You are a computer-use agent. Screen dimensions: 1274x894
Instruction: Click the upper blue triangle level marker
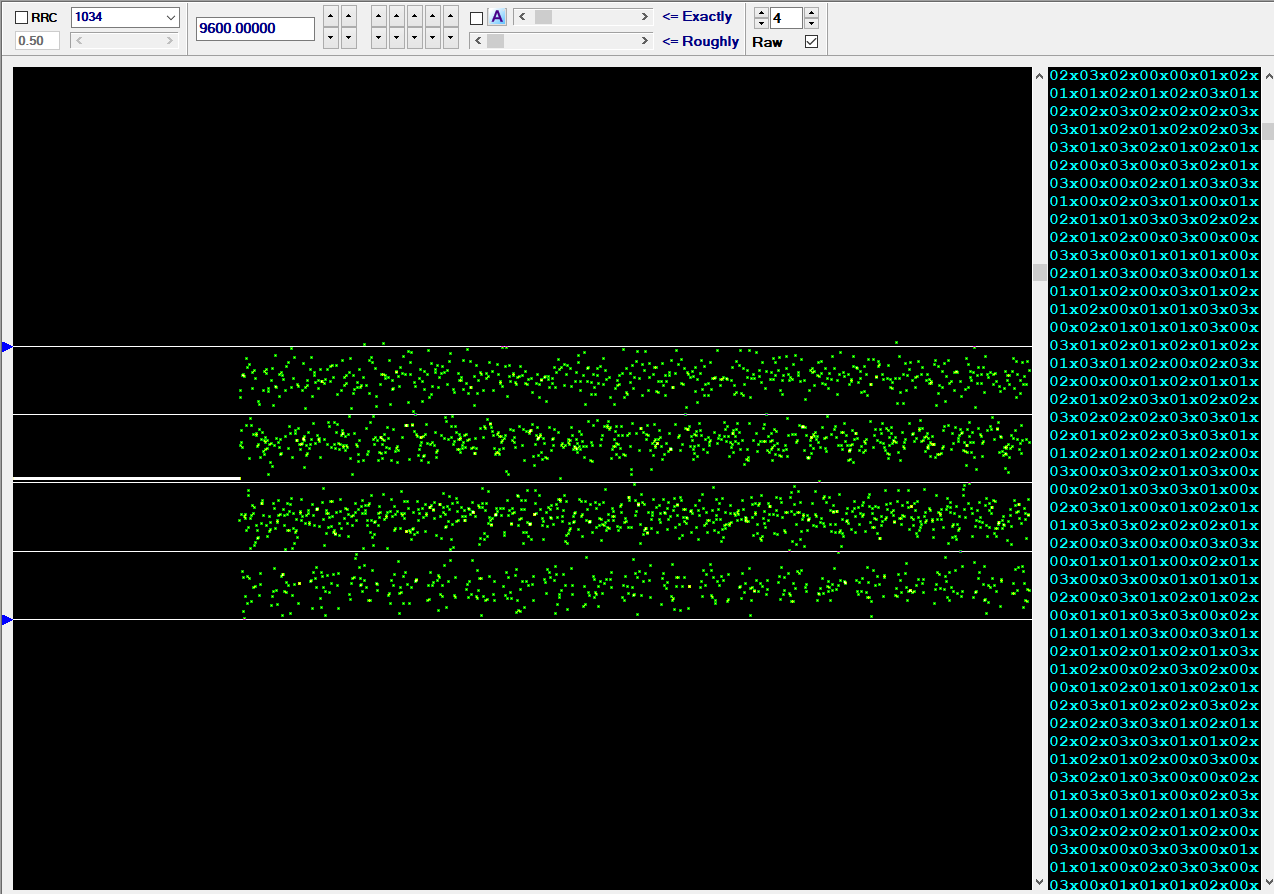pos(7,347)
